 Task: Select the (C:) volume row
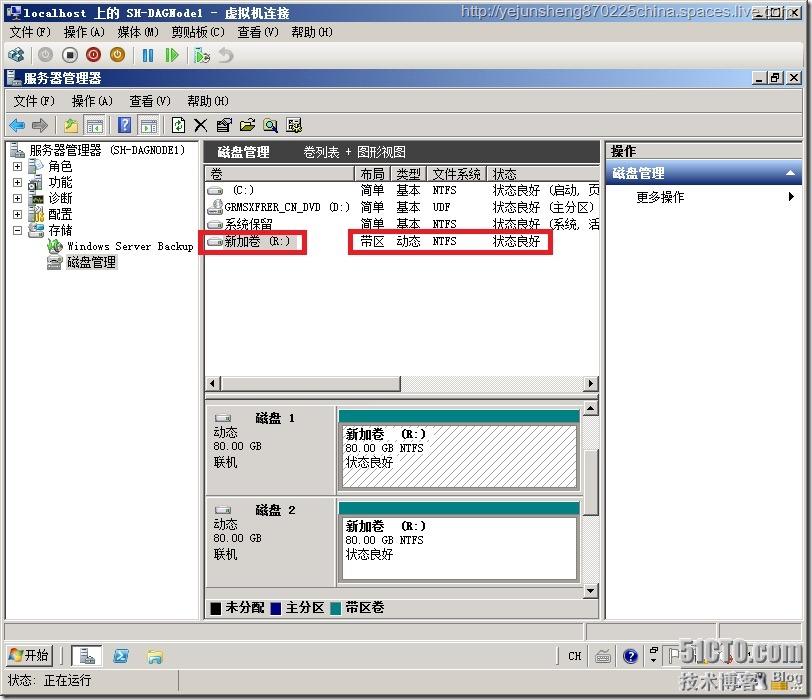click(402, 191)
